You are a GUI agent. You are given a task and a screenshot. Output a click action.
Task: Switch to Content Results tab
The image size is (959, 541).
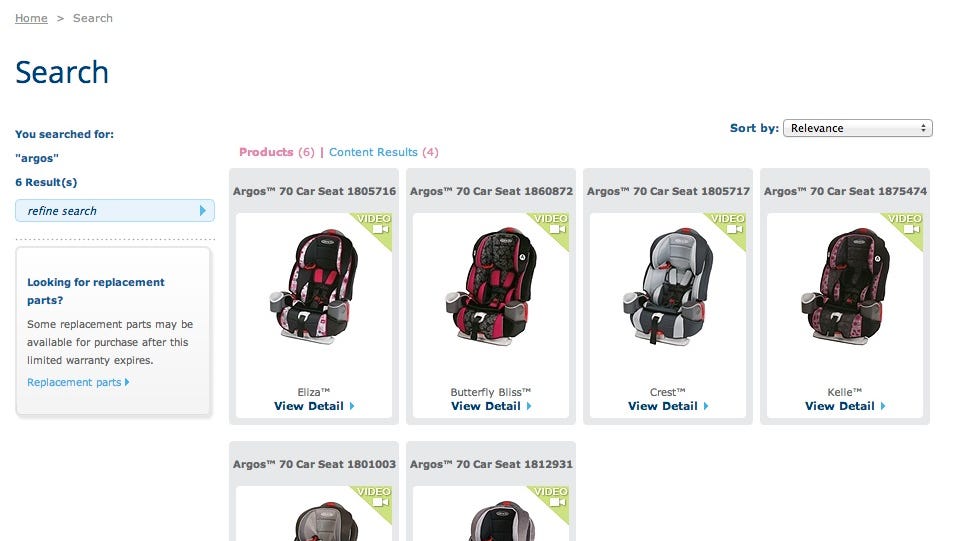click(x=383, y=152)
